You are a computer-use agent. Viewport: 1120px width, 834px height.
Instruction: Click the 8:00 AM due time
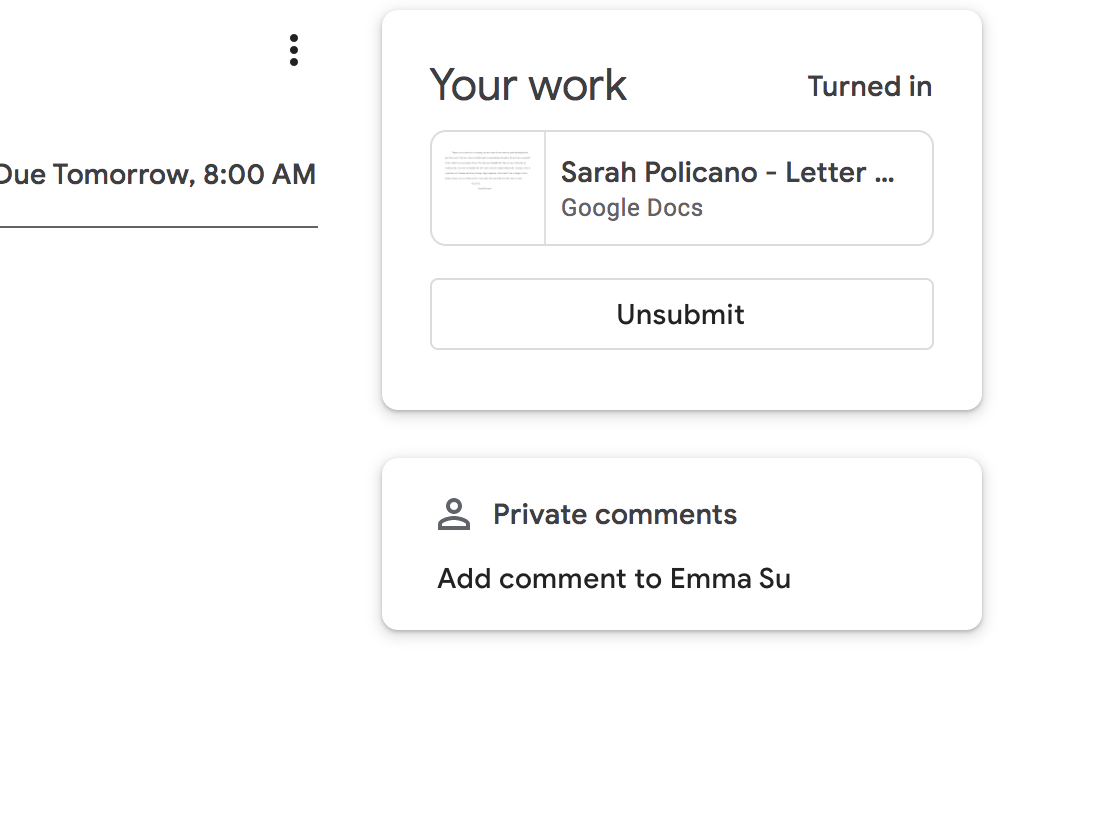click(x=259, y=175)
